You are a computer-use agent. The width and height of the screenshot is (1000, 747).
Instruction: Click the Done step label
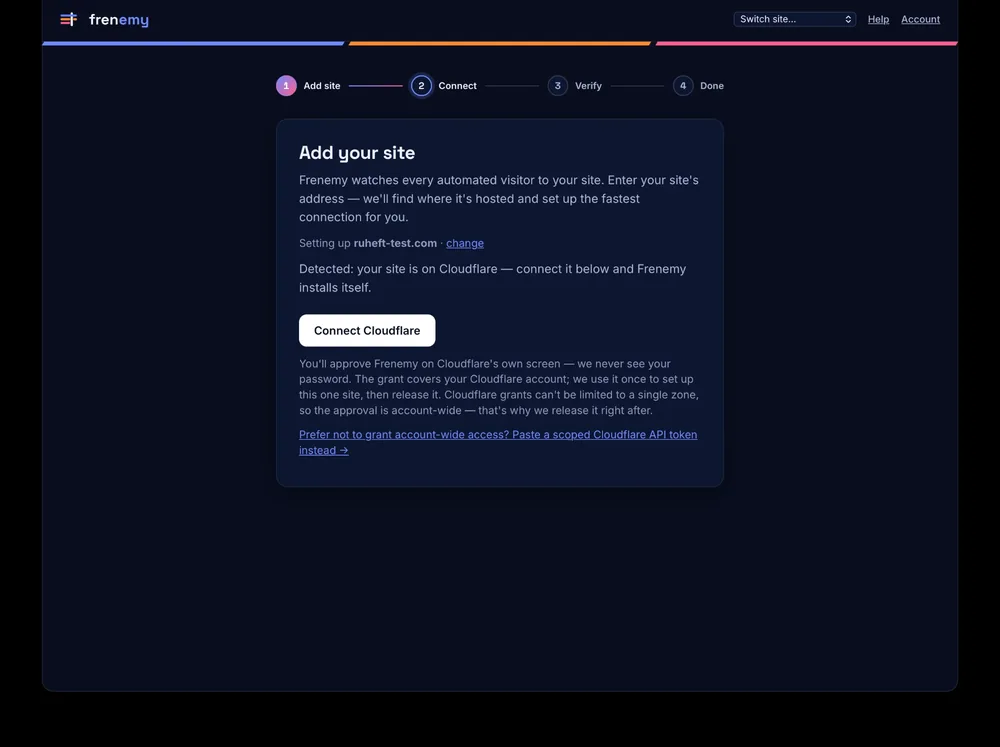(712, 85)
